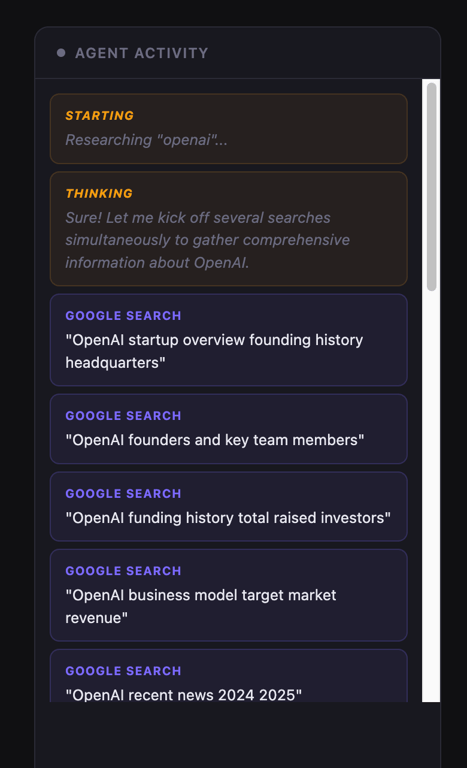
Task: Click the scrollbar track below the thumb
Action: click(431, 495)
